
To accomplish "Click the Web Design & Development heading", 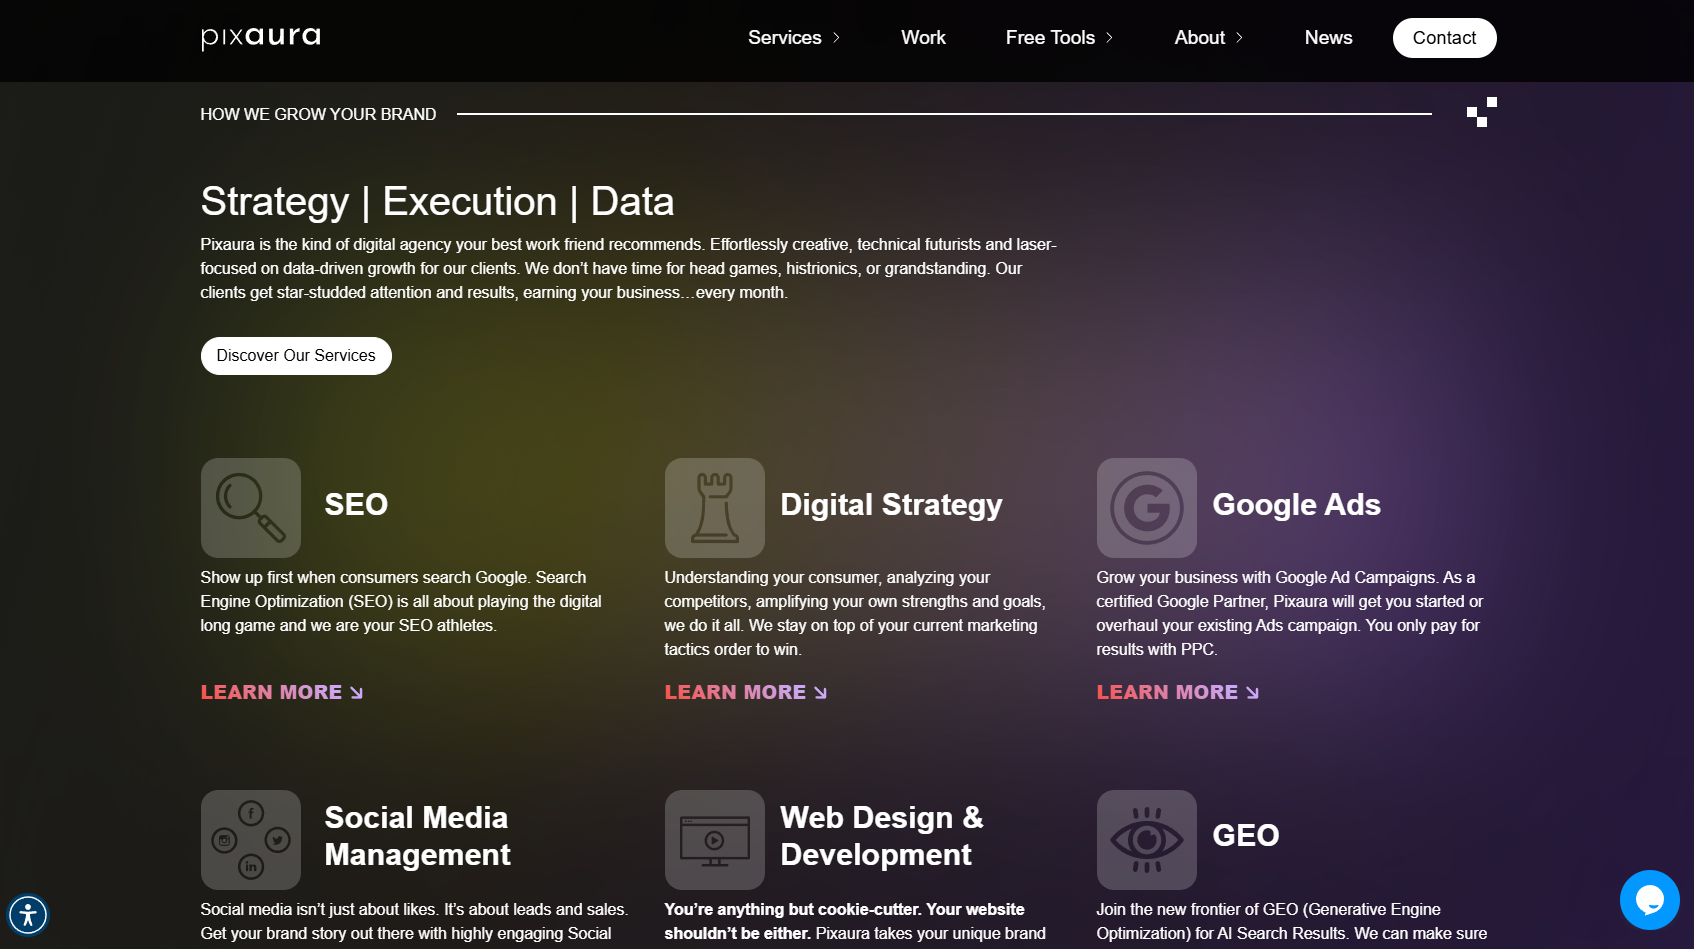I will [881, 836].
